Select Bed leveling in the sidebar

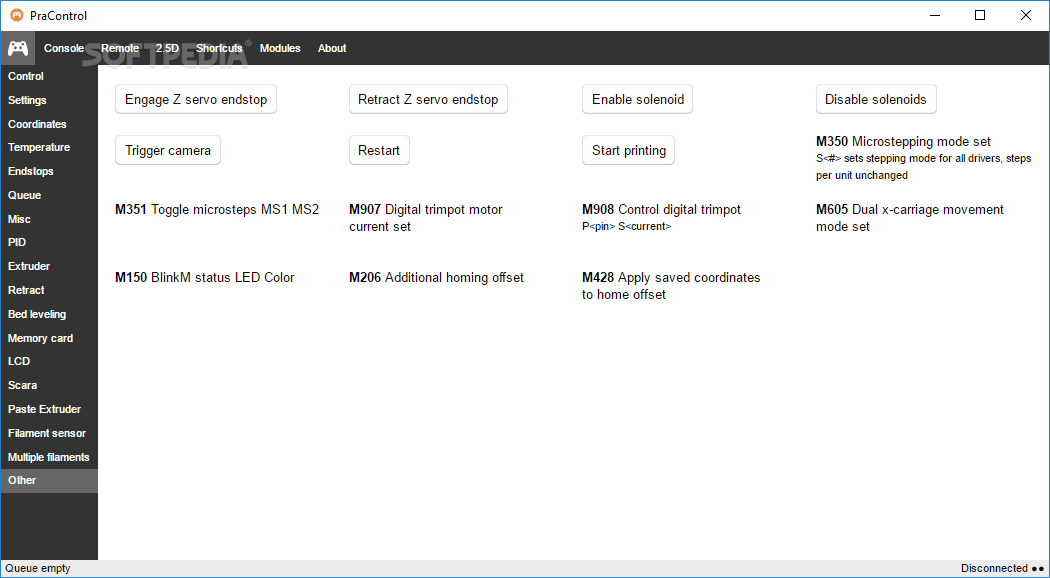click(50, 314)
